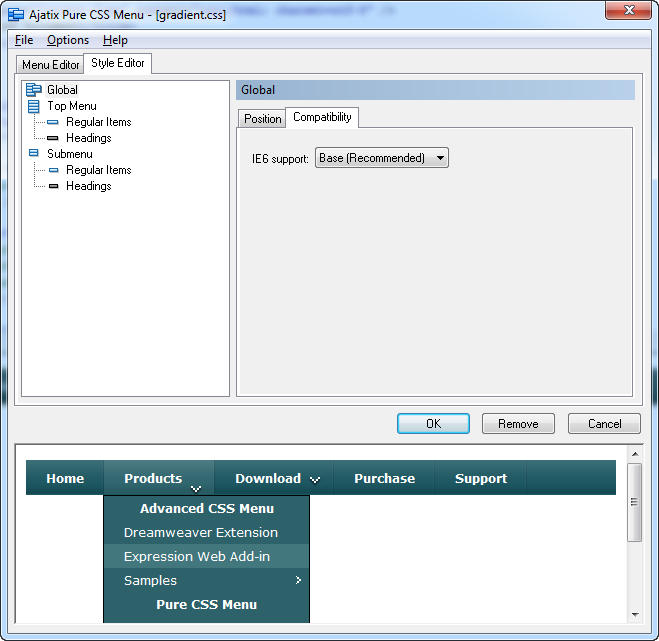Click Expression Web Add-in submenu item
Image resolution: width=659 pixels, height=641 pixels.
point(207,557)
